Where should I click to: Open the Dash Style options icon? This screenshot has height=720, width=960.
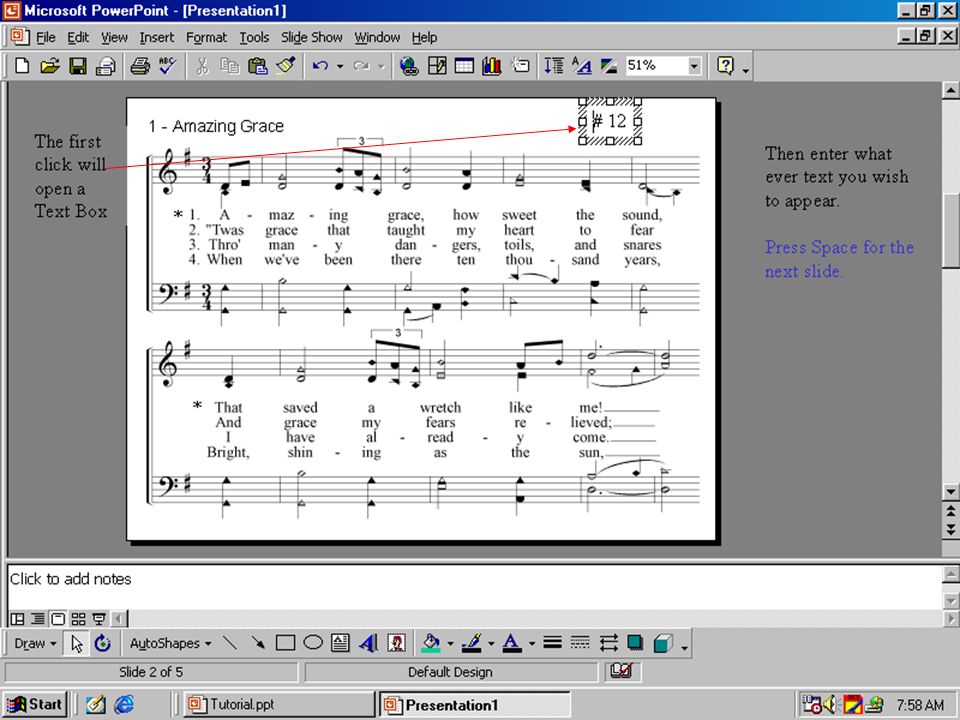(x=580, y=643)
